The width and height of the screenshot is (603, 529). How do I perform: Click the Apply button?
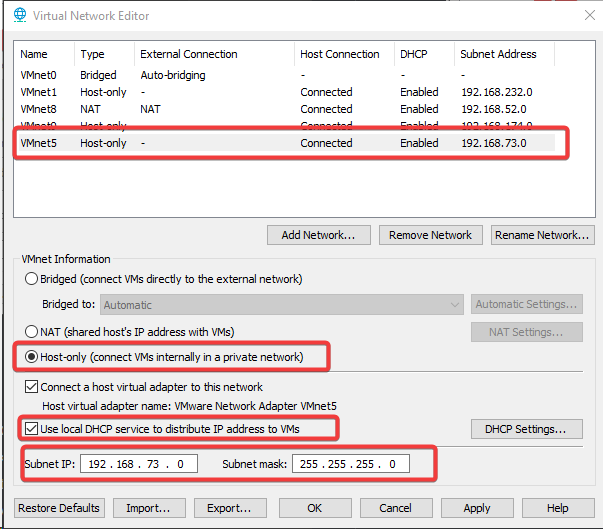point(477,508)
